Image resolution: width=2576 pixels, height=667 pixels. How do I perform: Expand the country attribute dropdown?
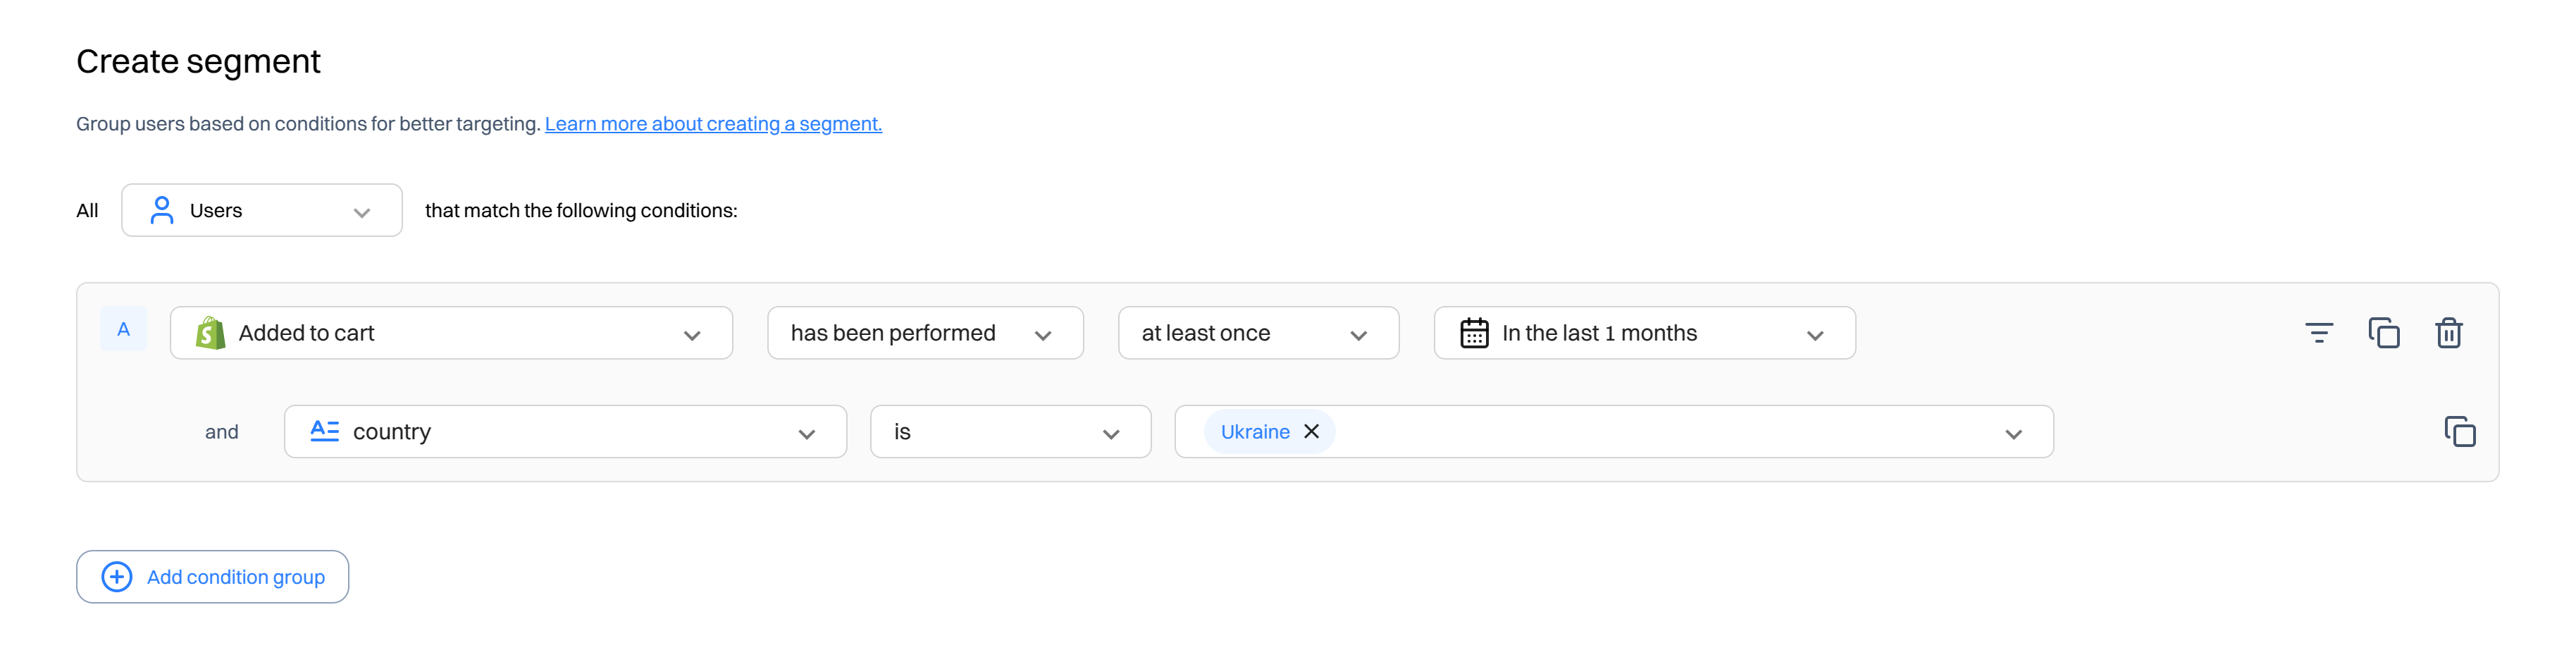point(565,432)
